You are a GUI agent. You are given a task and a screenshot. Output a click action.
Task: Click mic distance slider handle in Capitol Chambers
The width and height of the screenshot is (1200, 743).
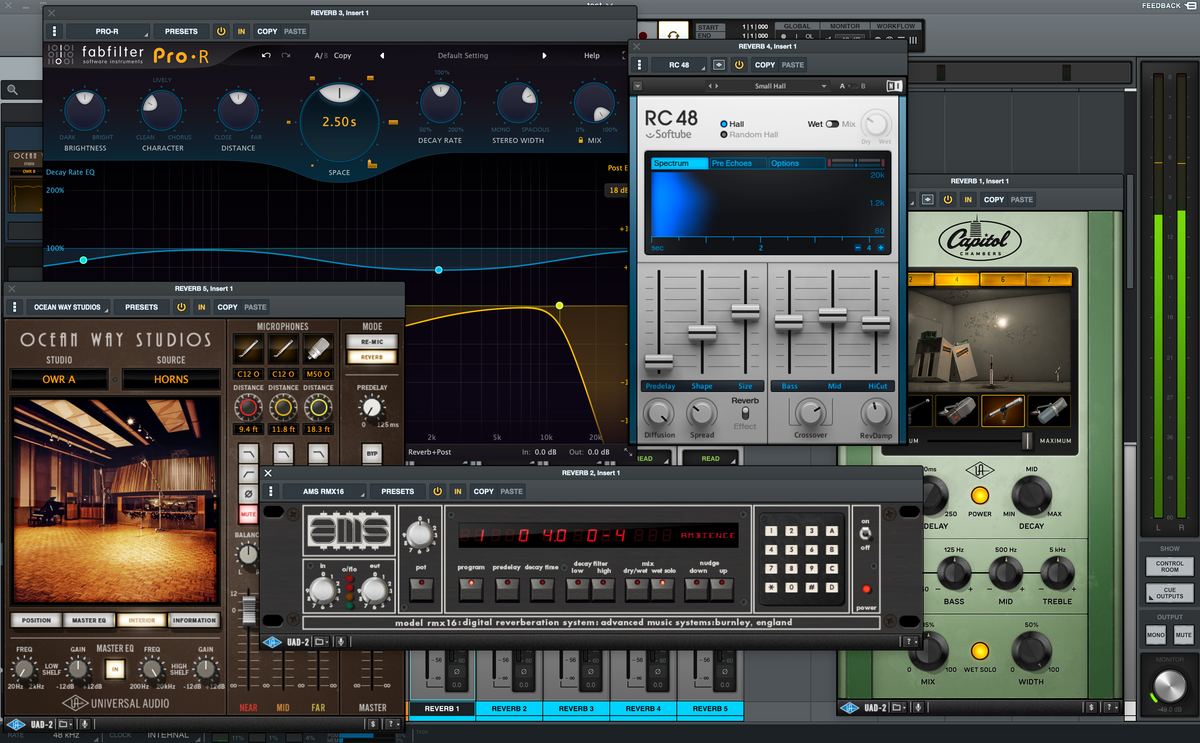(x=1027, y=440)
